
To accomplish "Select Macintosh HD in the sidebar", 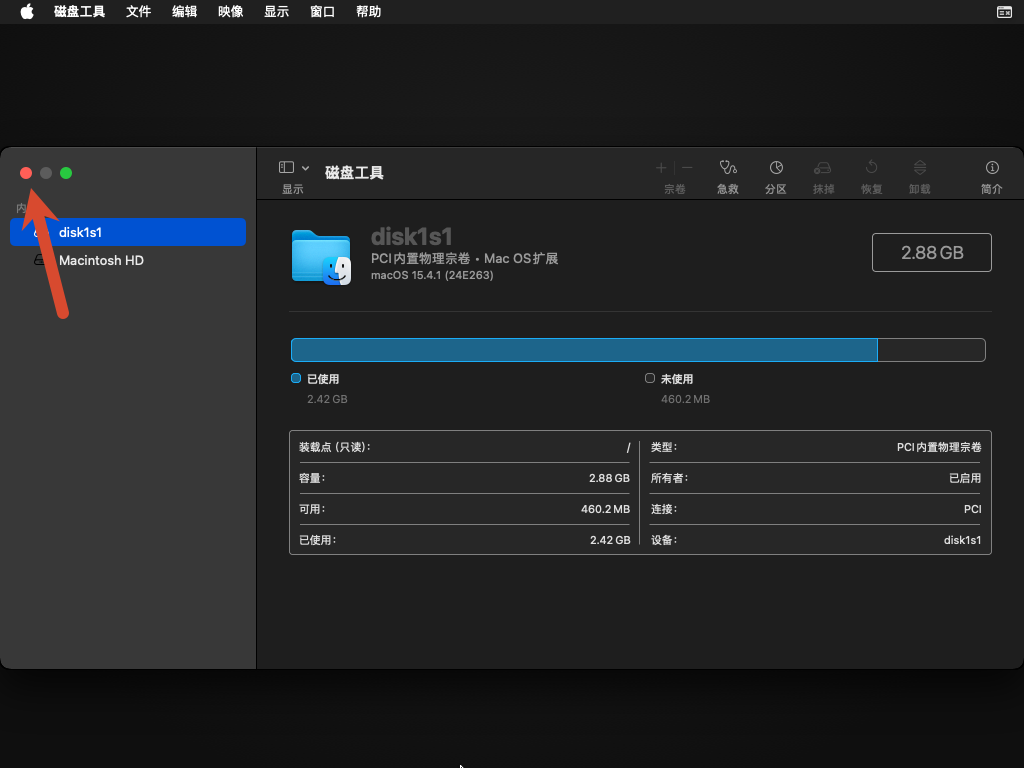I will pos(128,260).
